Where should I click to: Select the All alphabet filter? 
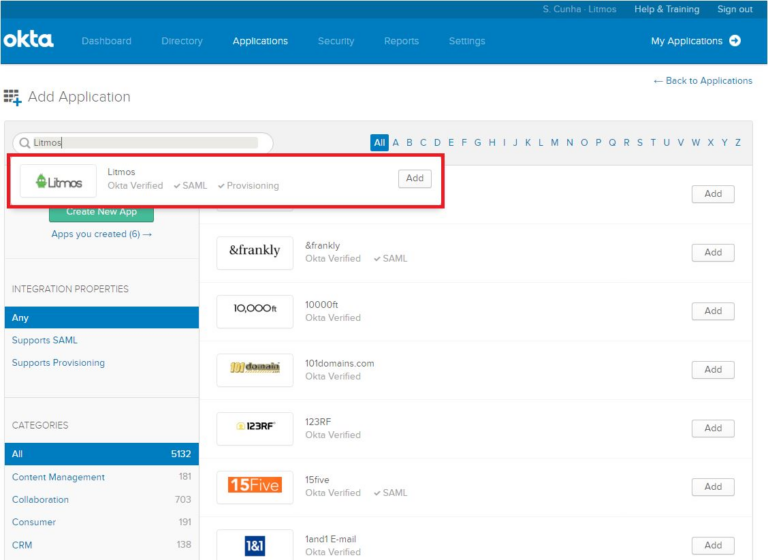379,143
